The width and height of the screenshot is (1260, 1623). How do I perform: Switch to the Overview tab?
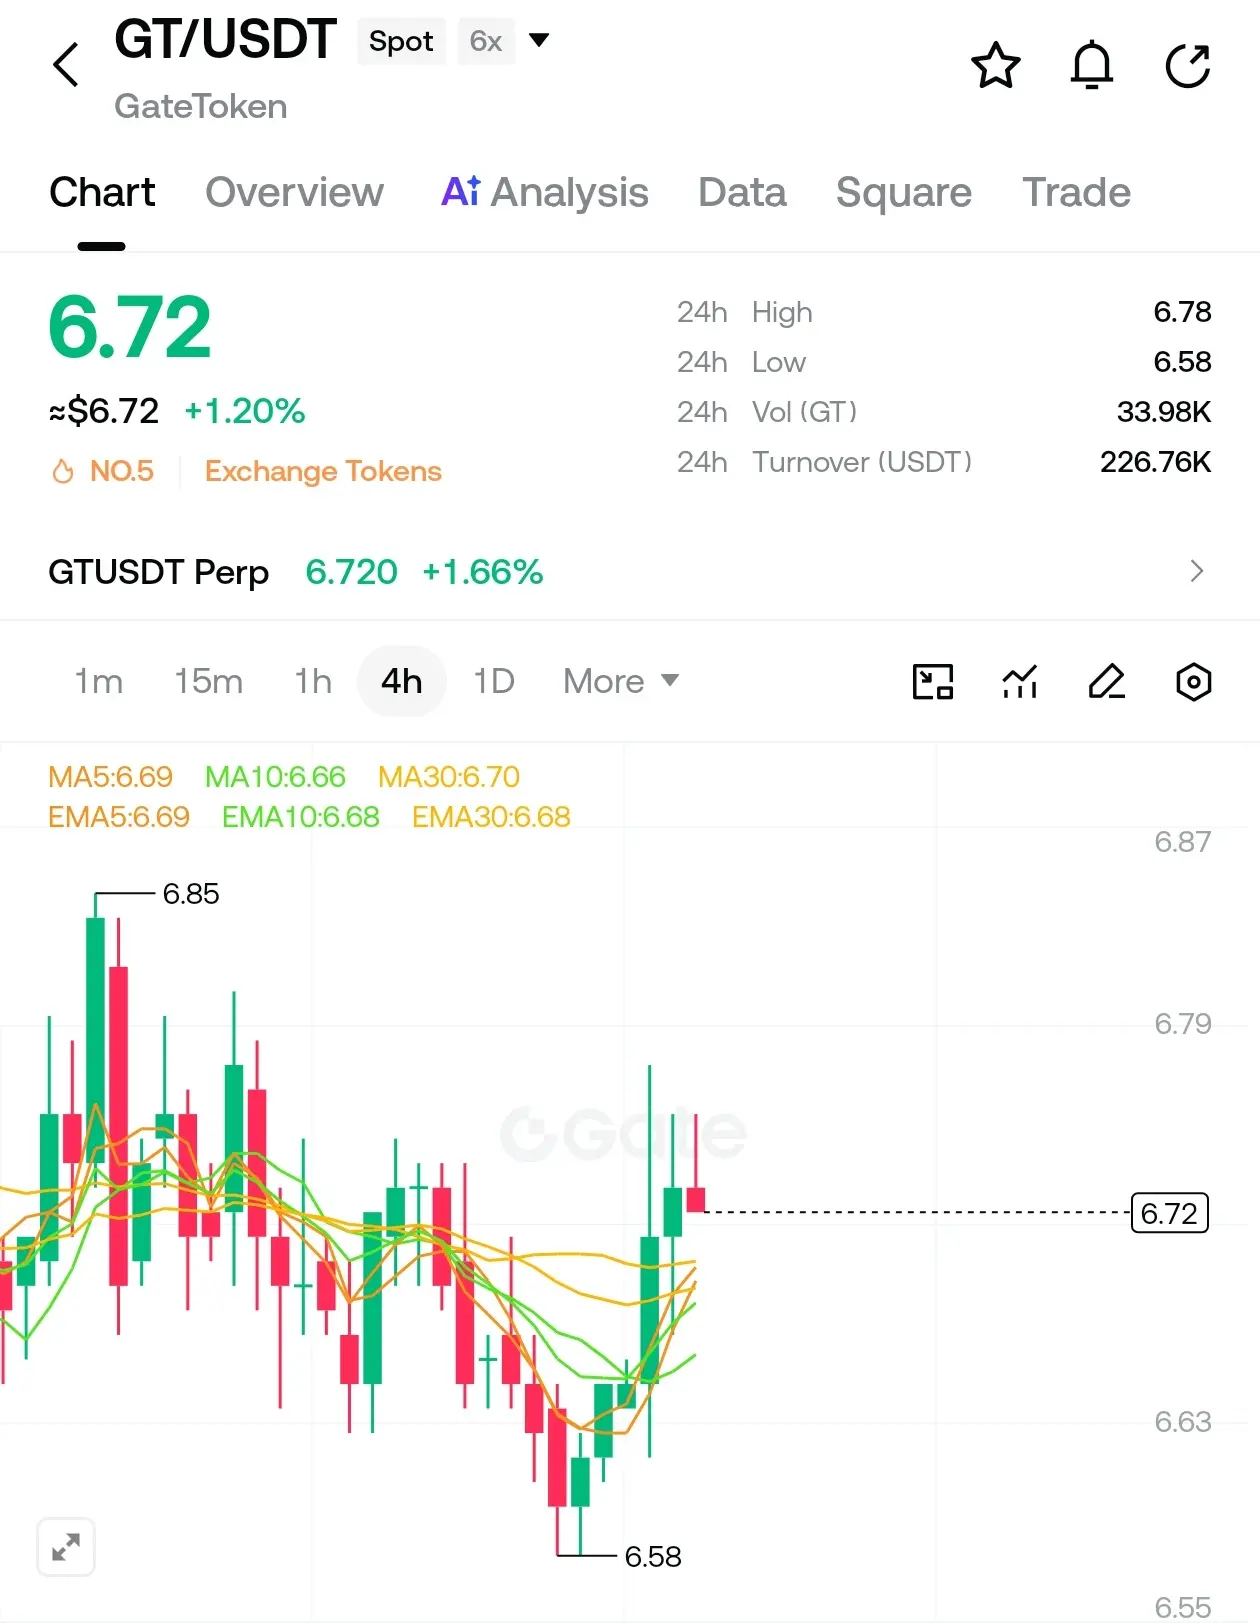pyautogui.click(x=294, y=192)
